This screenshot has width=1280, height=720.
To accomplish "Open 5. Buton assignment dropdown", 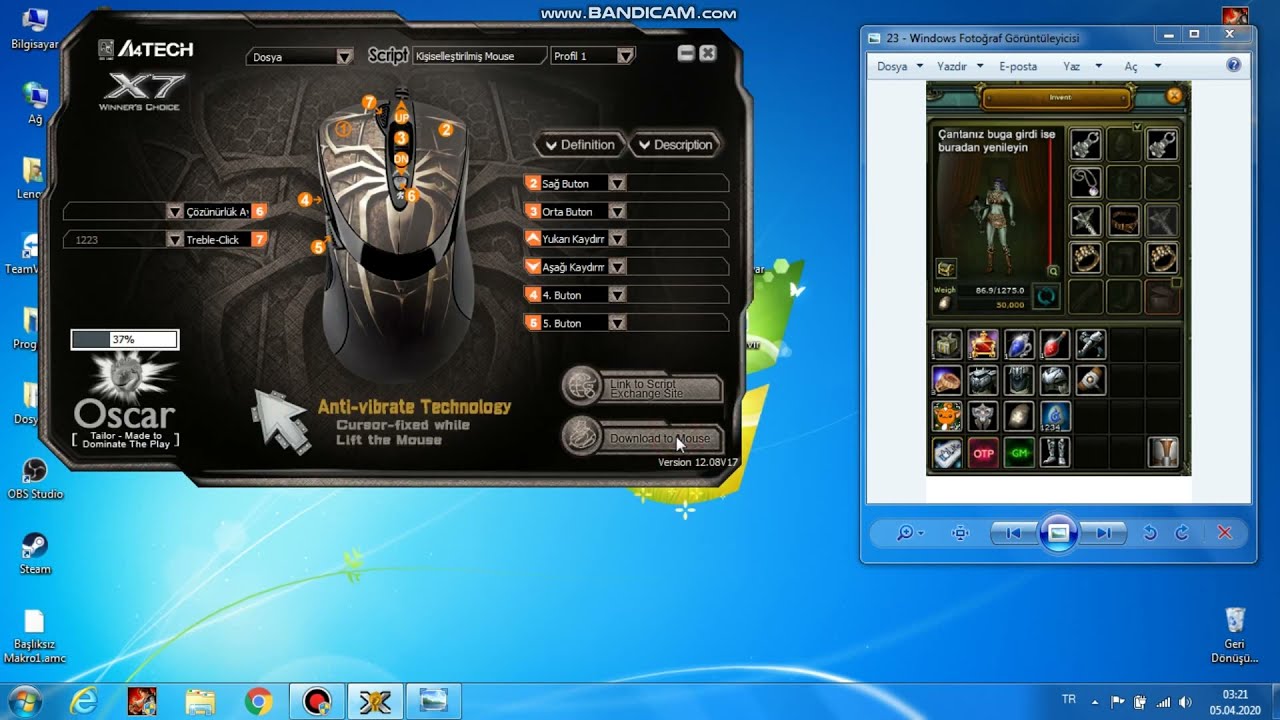I will coord(617,323).
